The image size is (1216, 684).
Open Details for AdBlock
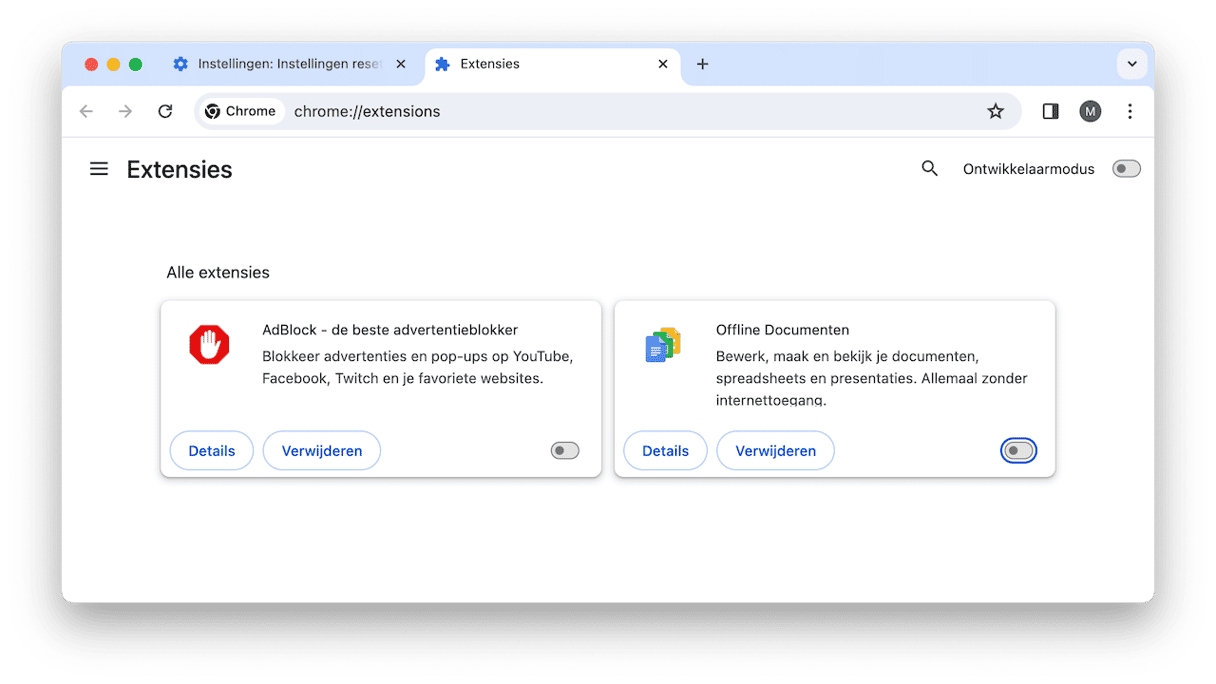pos(212,451)
